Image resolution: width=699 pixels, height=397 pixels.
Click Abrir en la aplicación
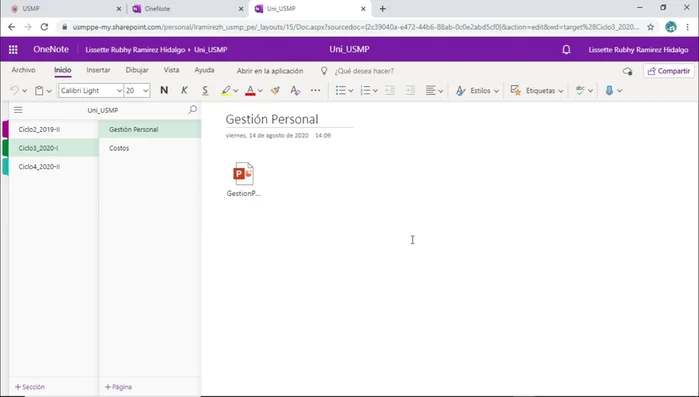click(x=270, y=71)
